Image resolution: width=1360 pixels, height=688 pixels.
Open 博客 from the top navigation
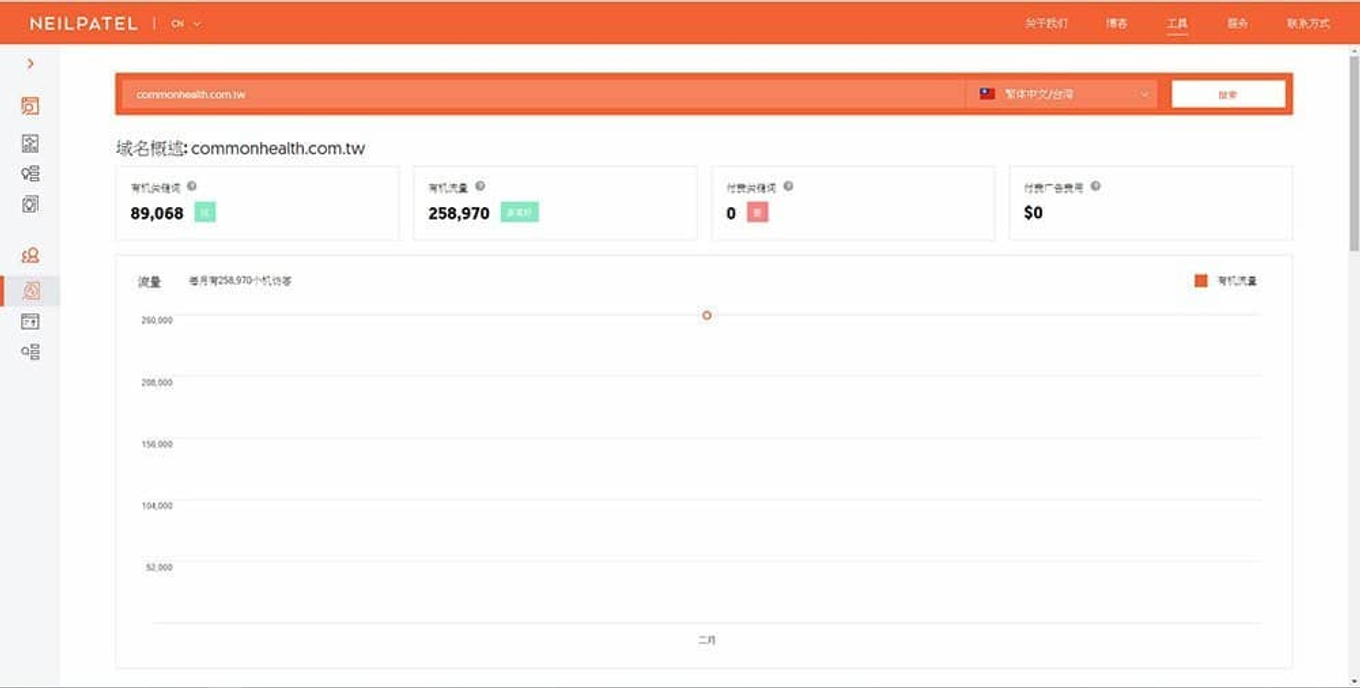(x=1116, y=23)
